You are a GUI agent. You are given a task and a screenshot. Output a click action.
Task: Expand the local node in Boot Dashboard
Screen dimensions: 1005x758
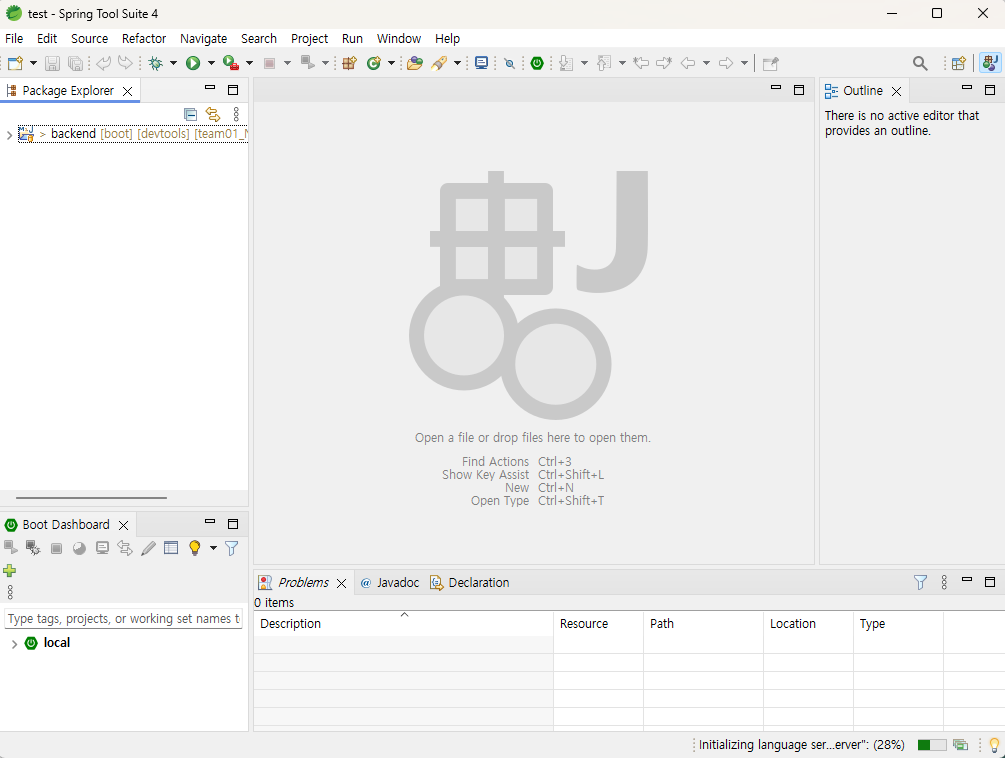[x=14, y=643]
